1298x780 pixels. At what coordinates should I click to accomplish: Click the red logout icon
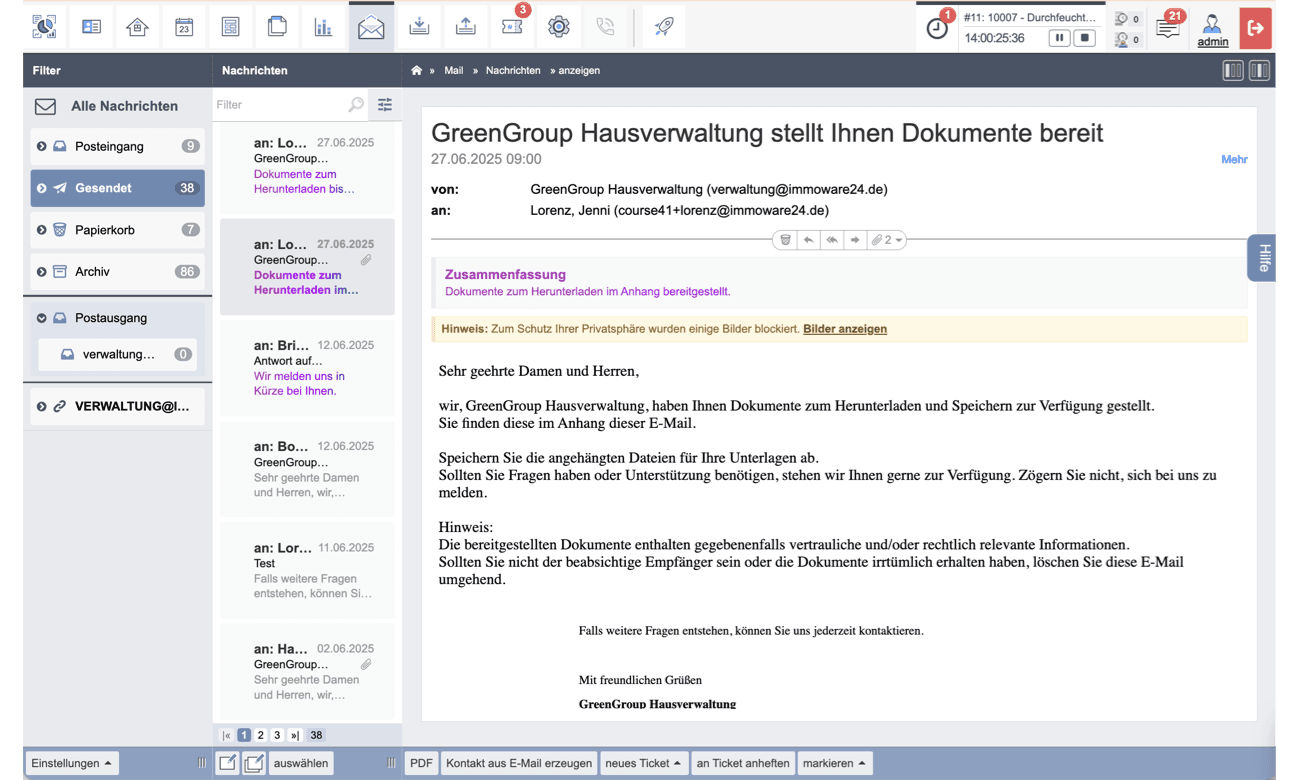click(1255, 28)
